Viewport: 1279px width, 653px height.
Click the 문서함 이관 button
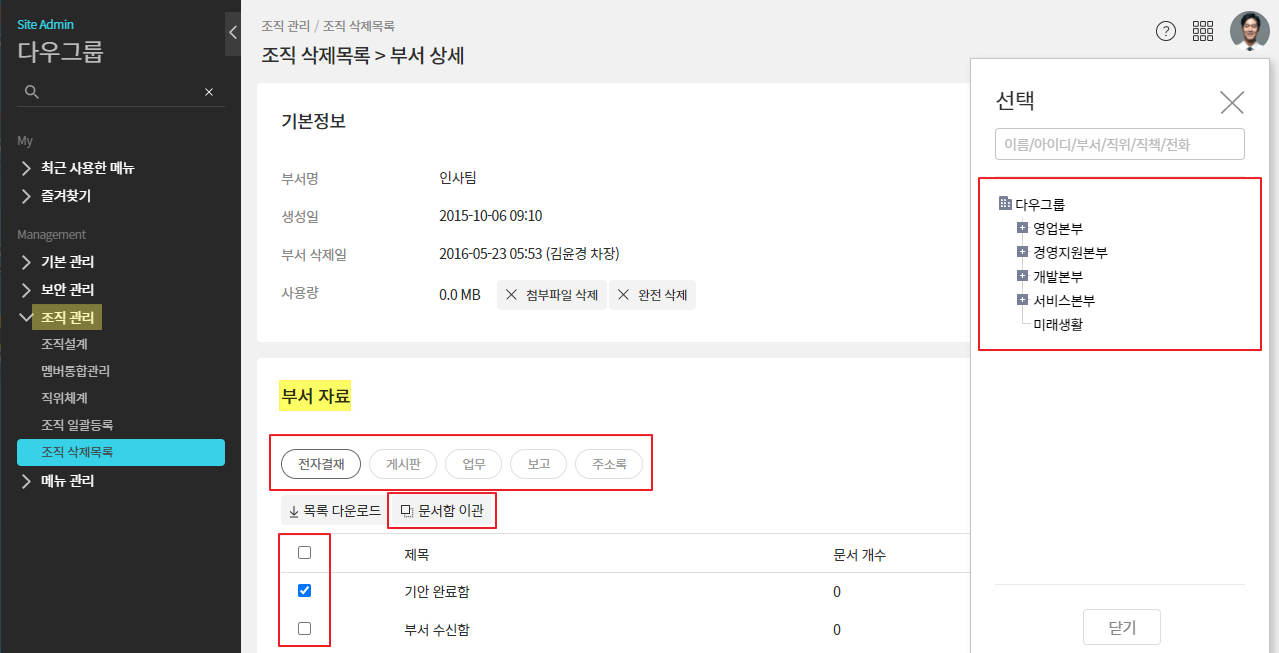442,511
